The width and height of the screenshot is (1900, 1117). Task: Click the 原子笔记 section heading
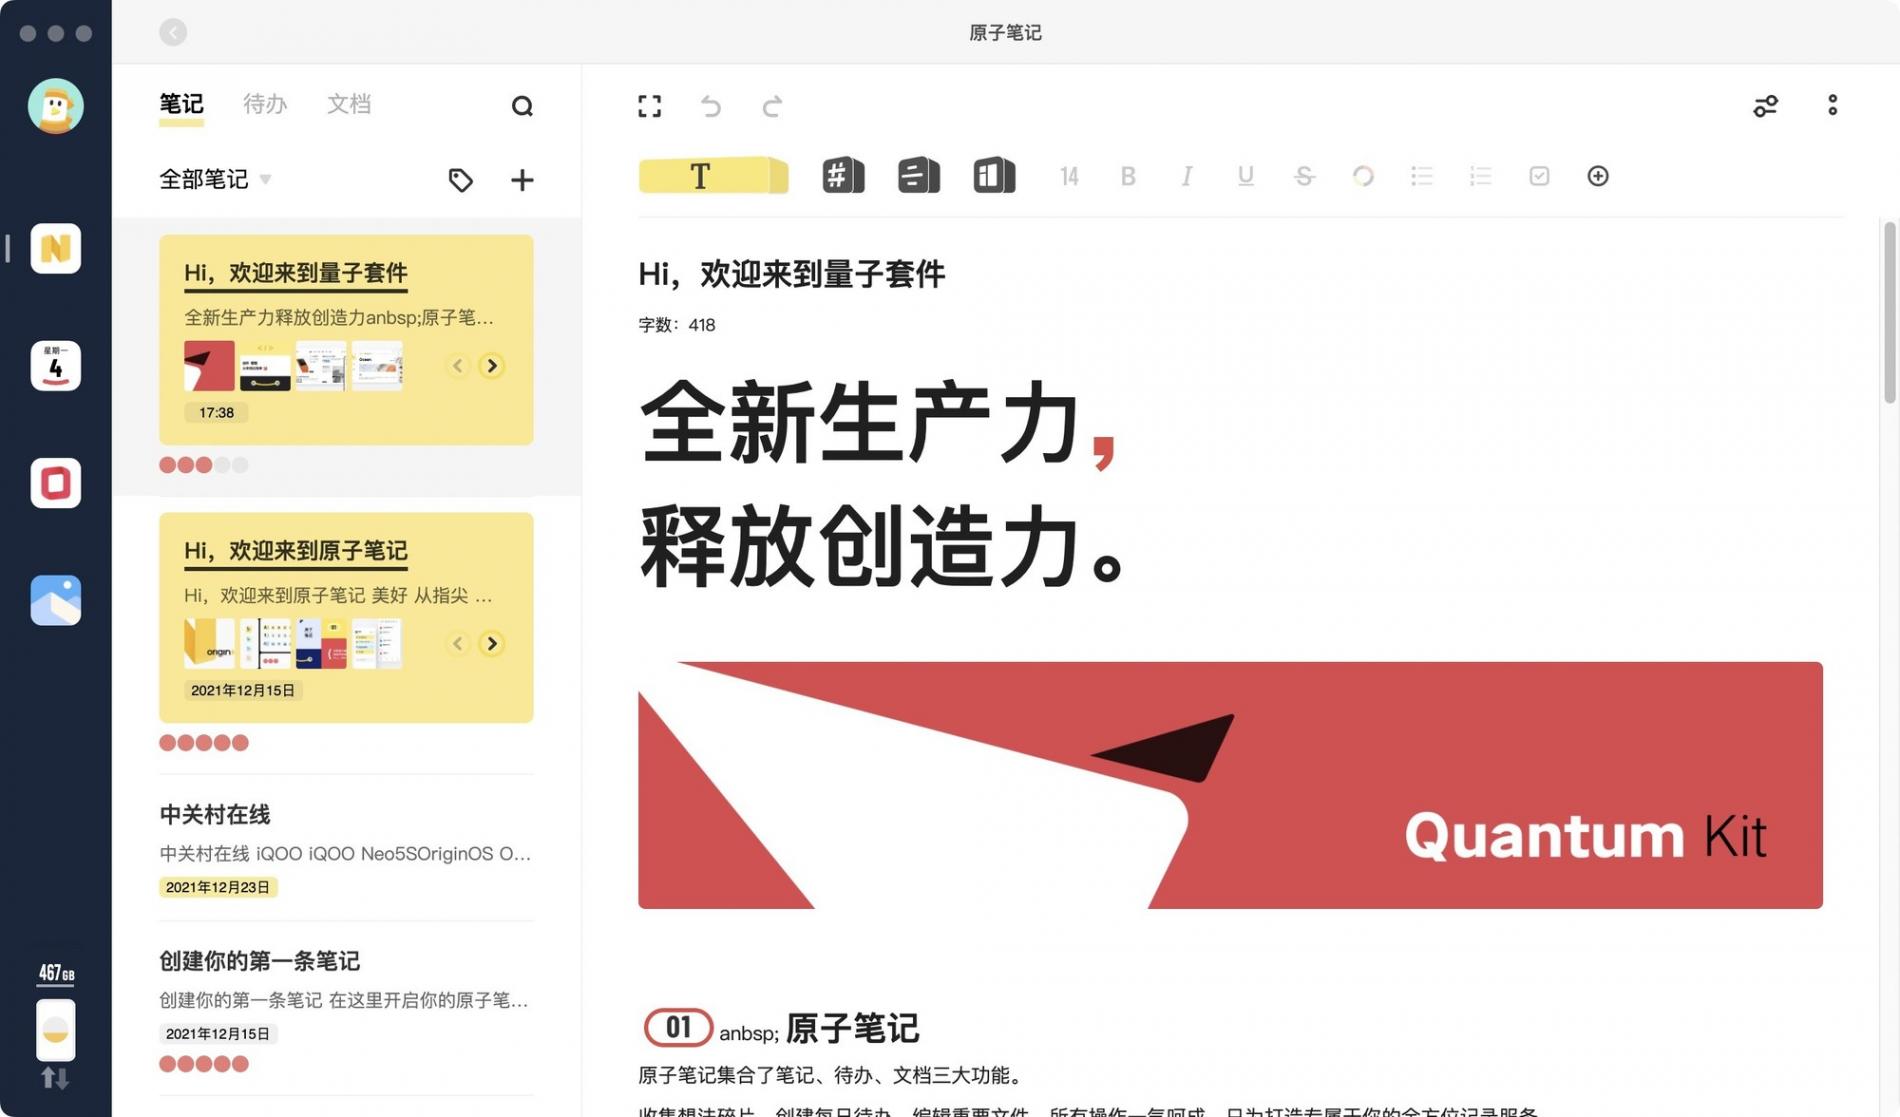click(x=852, y=1028)
